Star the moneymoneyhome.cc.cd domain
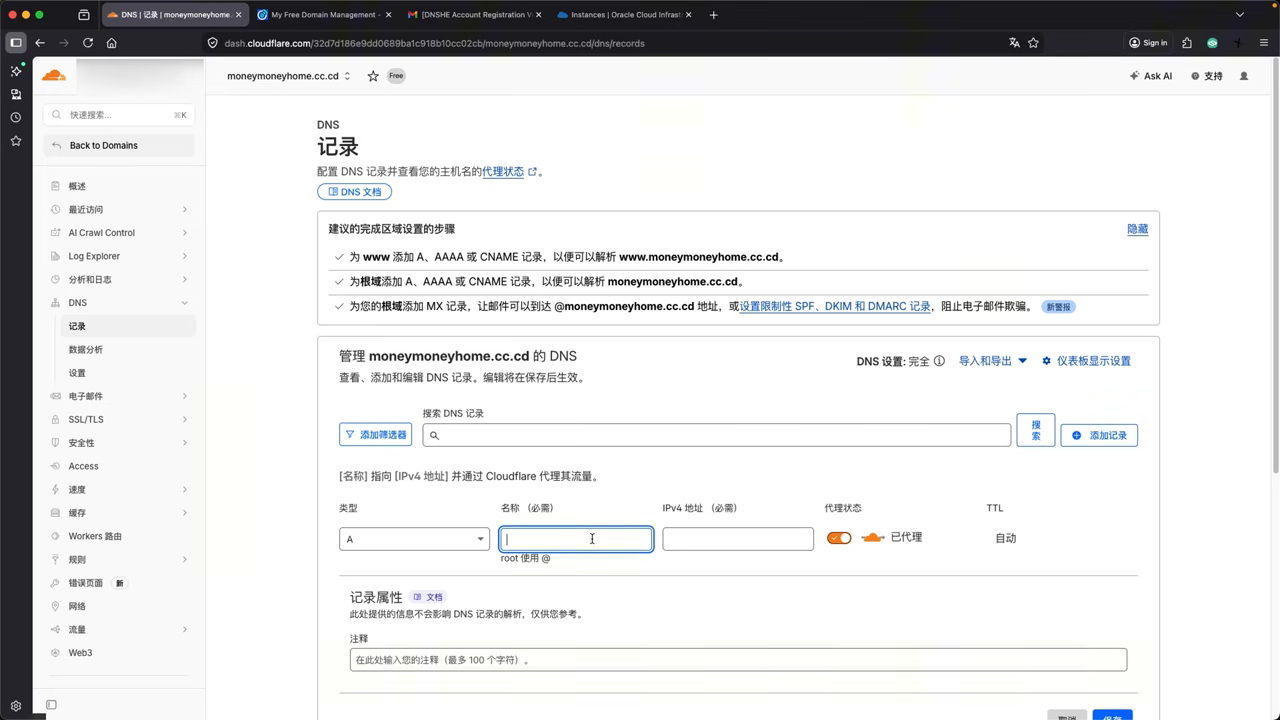1280x720 pixels. [373, 76]
